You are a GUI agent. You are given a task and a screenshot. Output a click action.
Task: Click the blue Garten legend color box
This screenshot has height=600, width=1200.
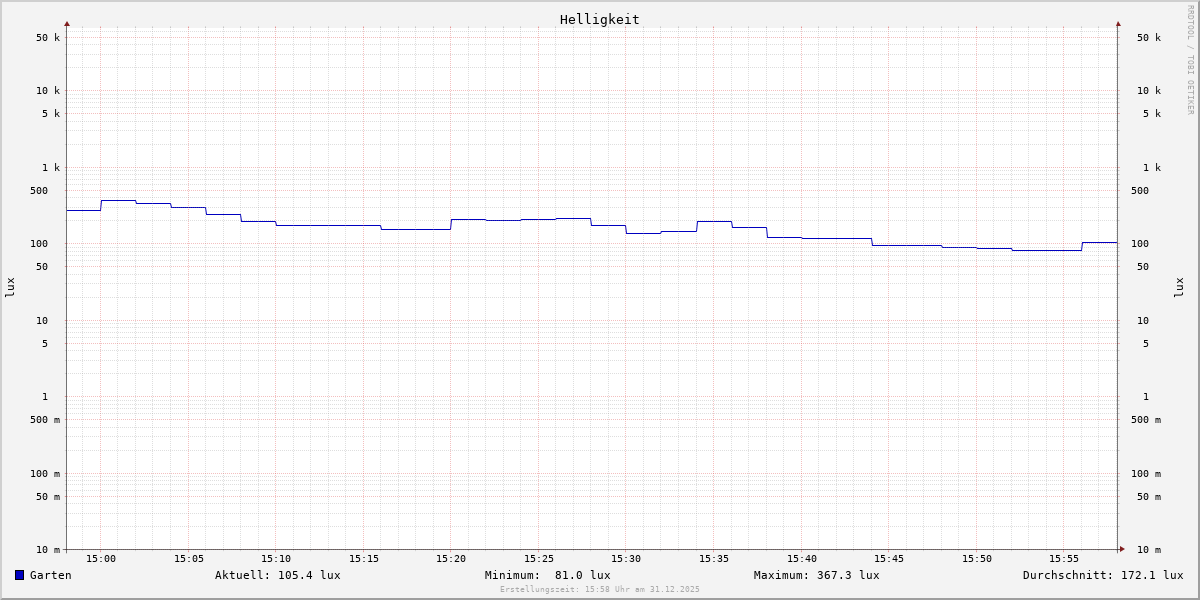(19, 575)
